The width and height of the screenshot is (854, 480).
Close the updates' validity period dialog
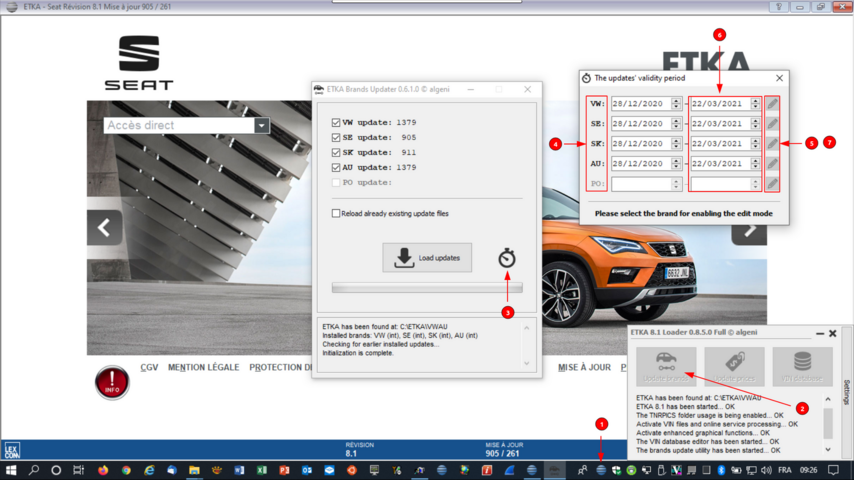(x=779, y=78)
